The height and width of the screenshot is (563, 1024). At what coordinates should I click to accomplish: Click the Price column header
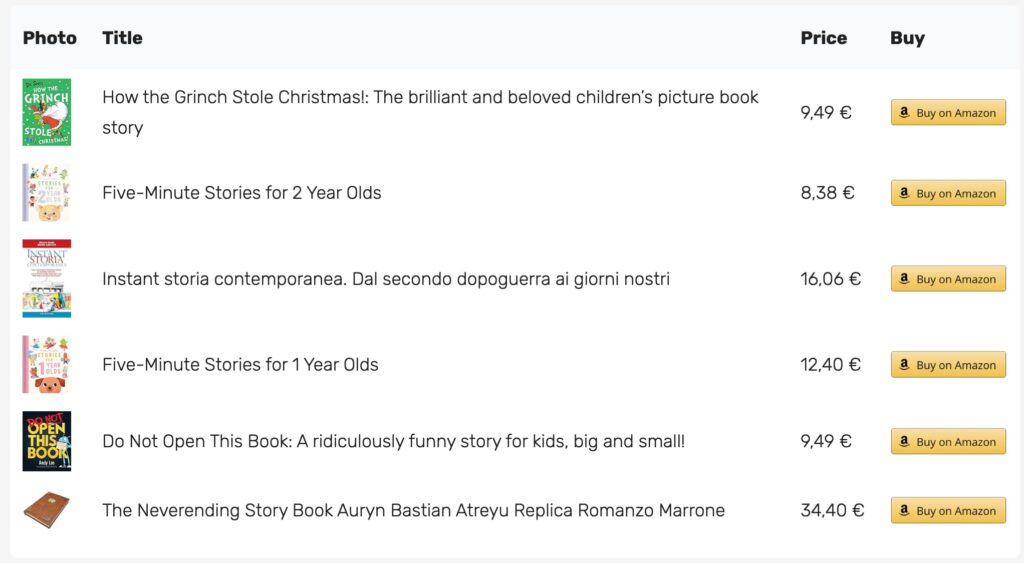(824, 38)
